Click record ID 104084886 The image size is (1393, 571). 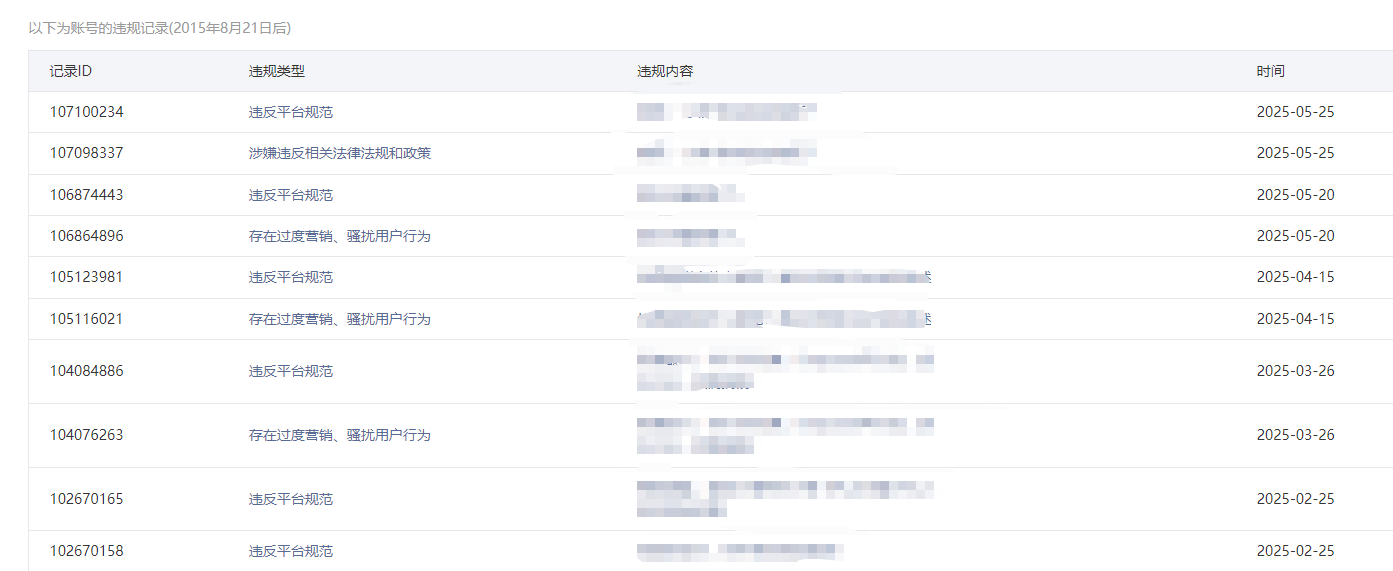87,371
